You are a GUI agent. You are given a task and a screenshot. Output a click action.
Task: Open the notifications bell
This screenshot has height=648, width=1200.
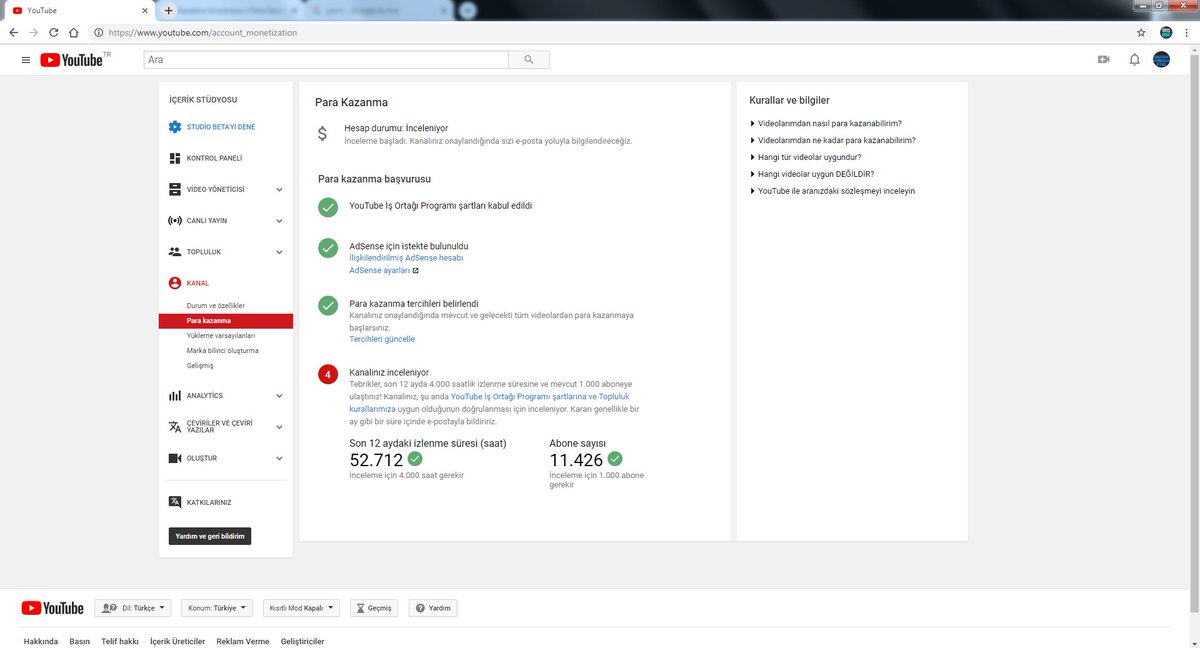click(1134, 60)
